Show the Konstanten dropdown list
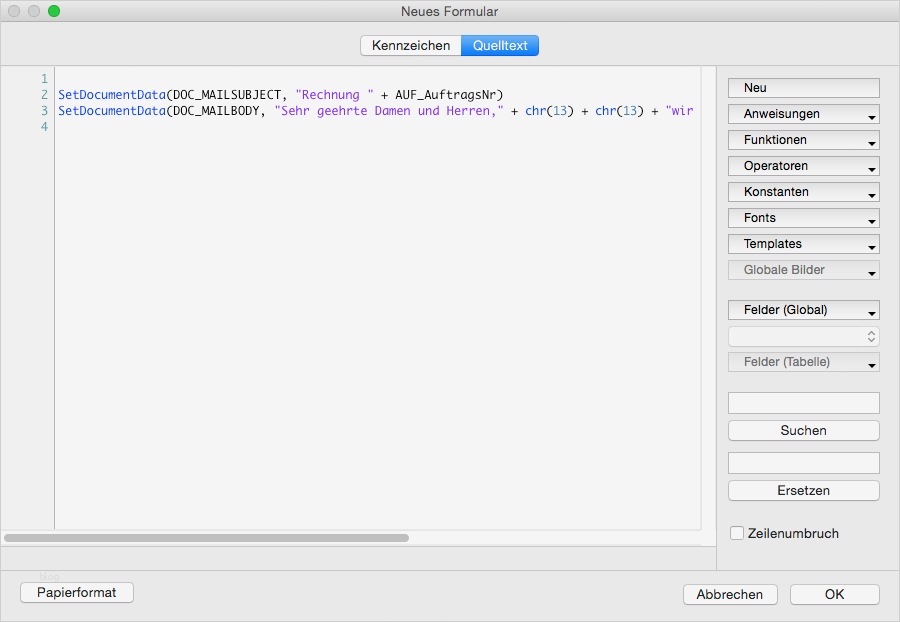Viewport: 900px width, 622px height. (x=804, y=192)
